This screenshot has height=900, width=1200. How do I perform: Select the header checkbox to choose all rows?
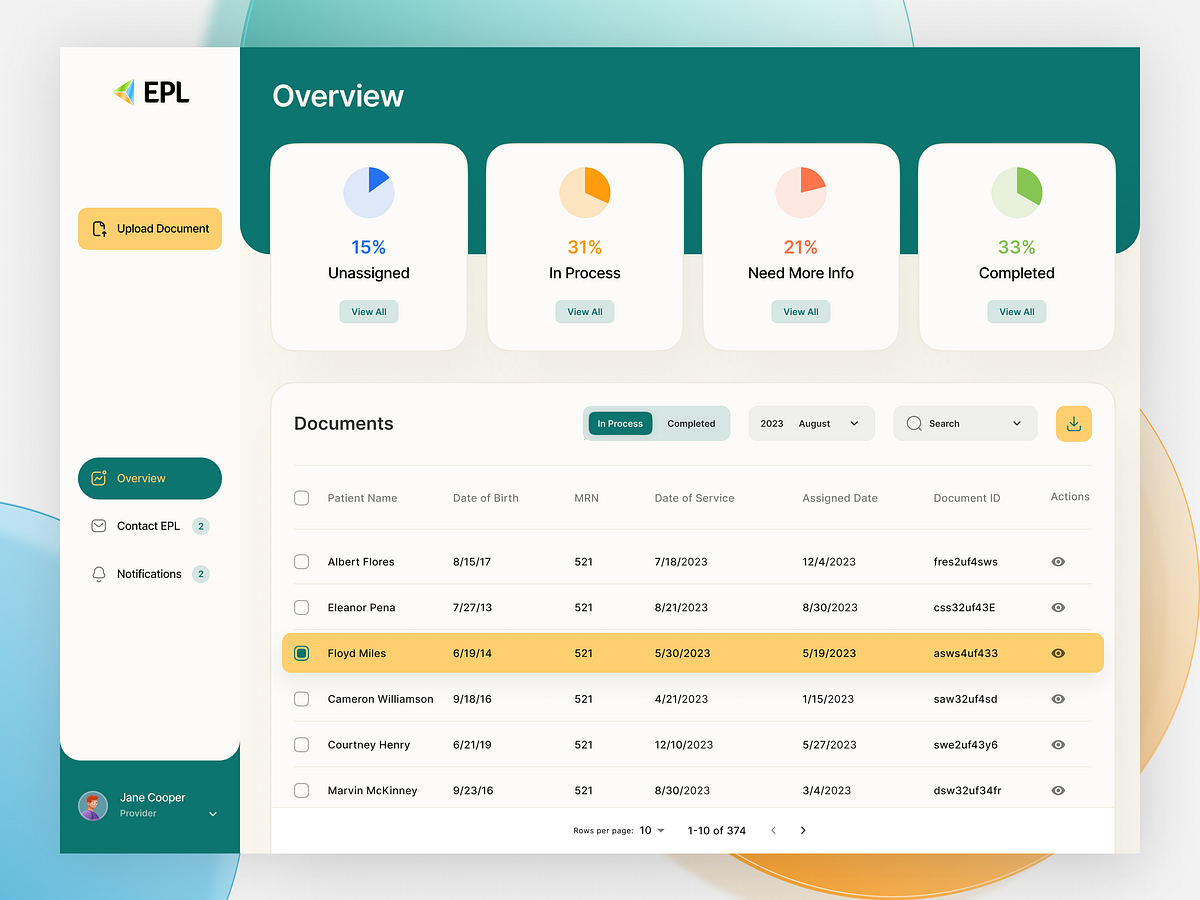click(301, 497)
